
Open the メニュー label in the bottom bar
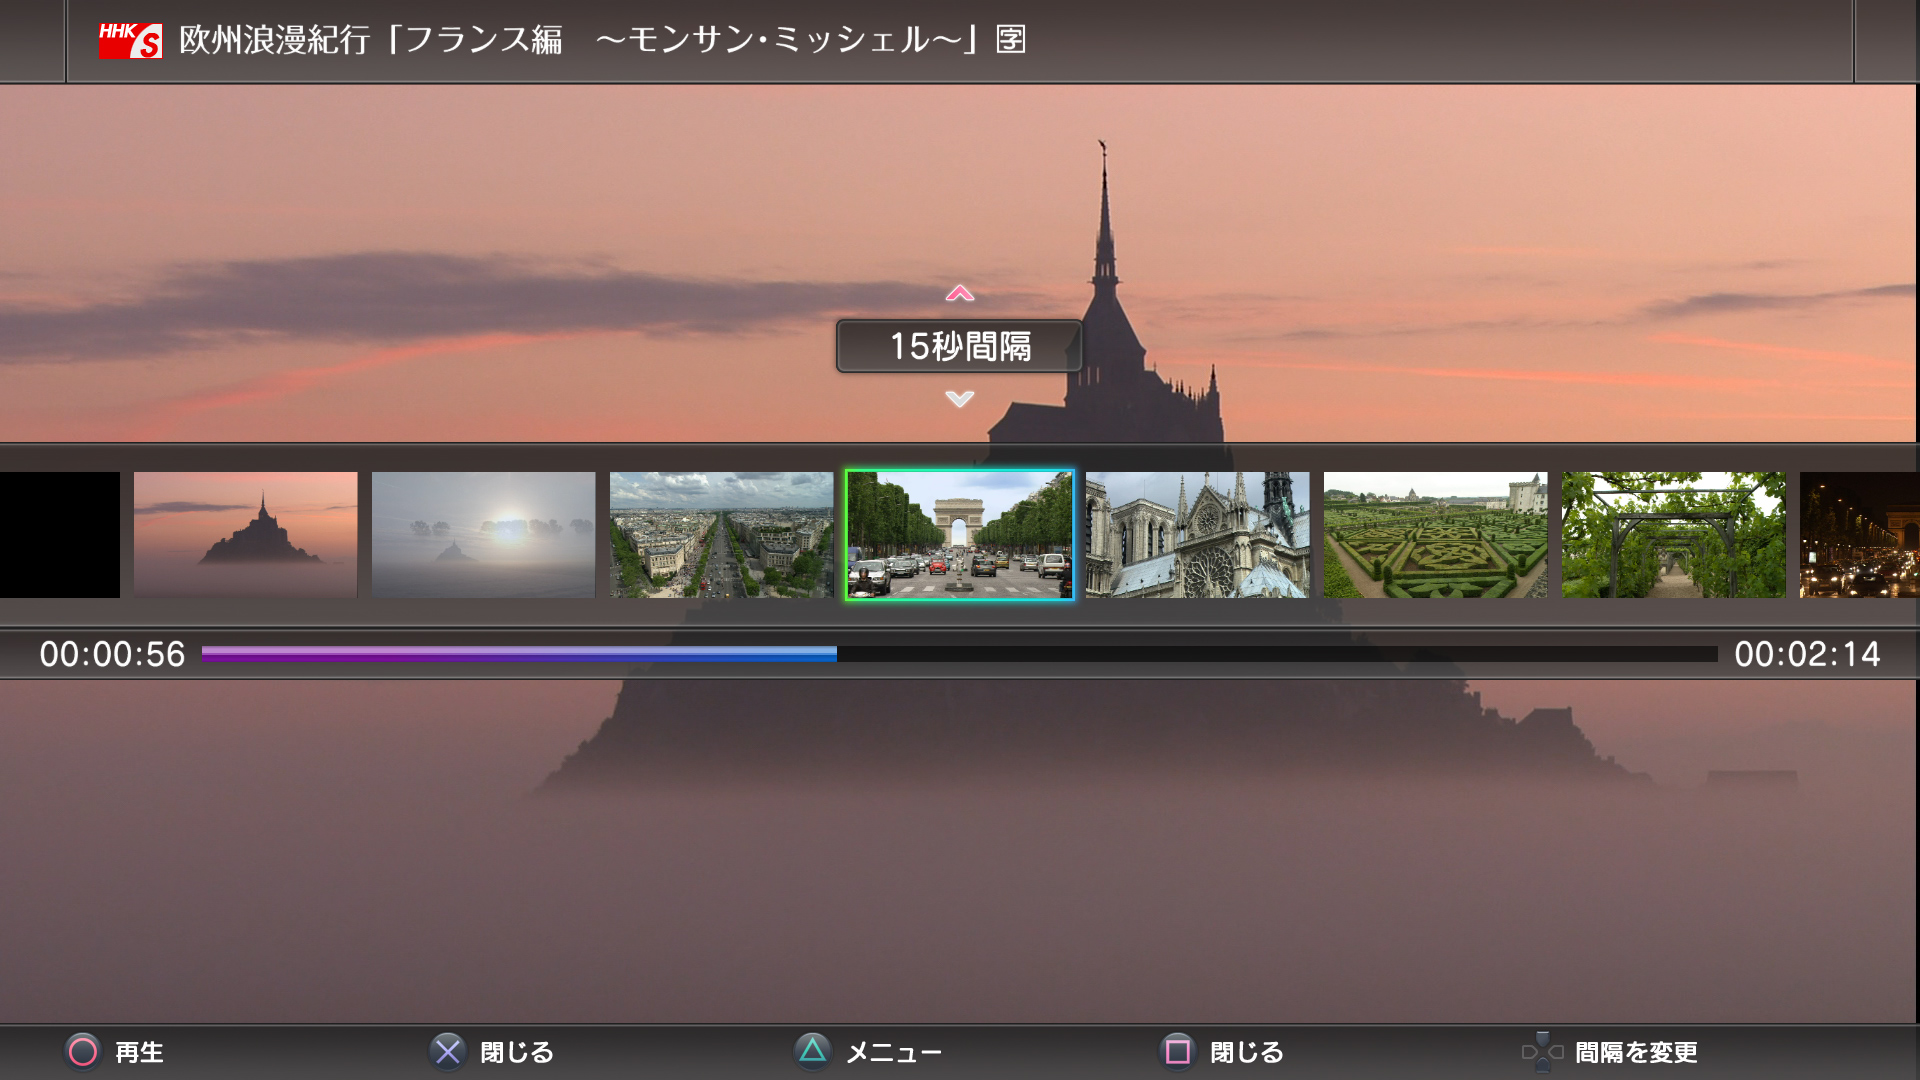click(893, 1052)
